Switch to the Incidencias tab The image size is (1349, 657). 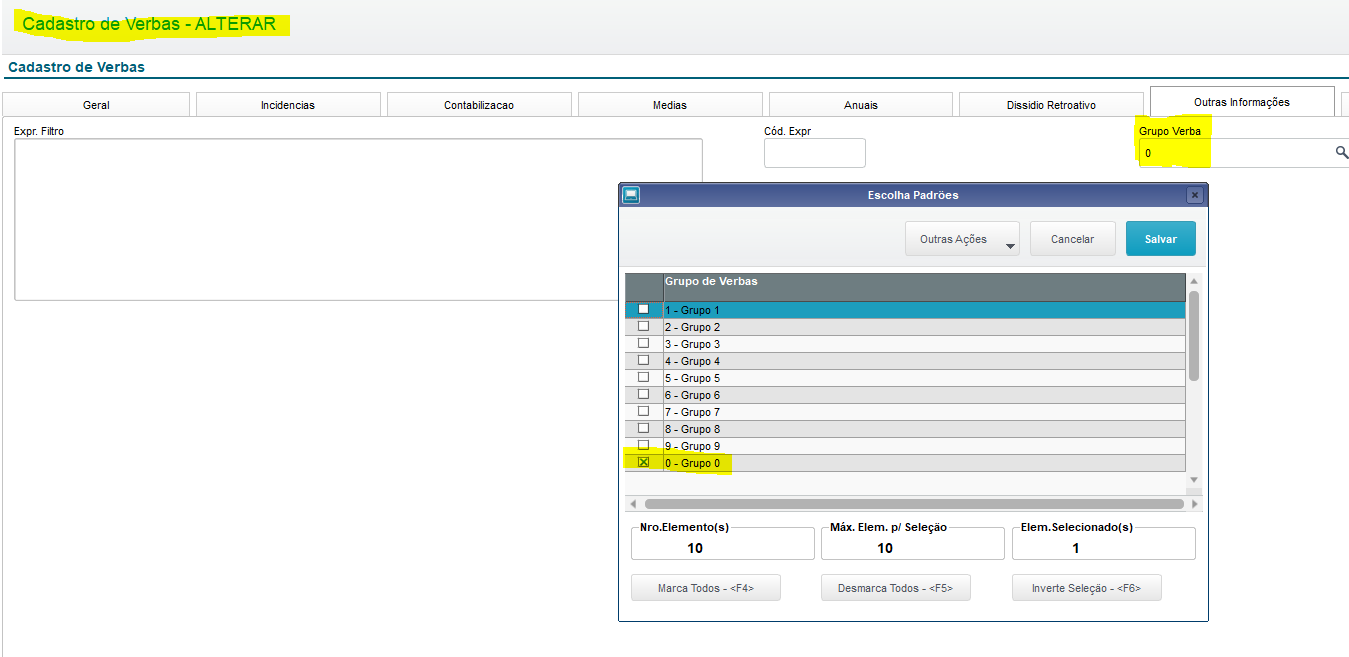[288, 105]
